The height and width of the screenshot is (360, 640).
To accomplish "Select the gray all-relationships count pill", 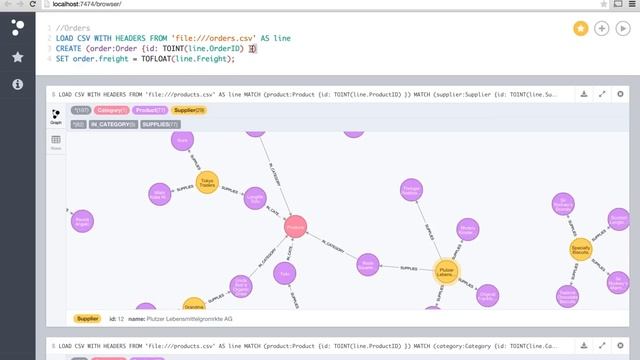I will click(78, 124).
